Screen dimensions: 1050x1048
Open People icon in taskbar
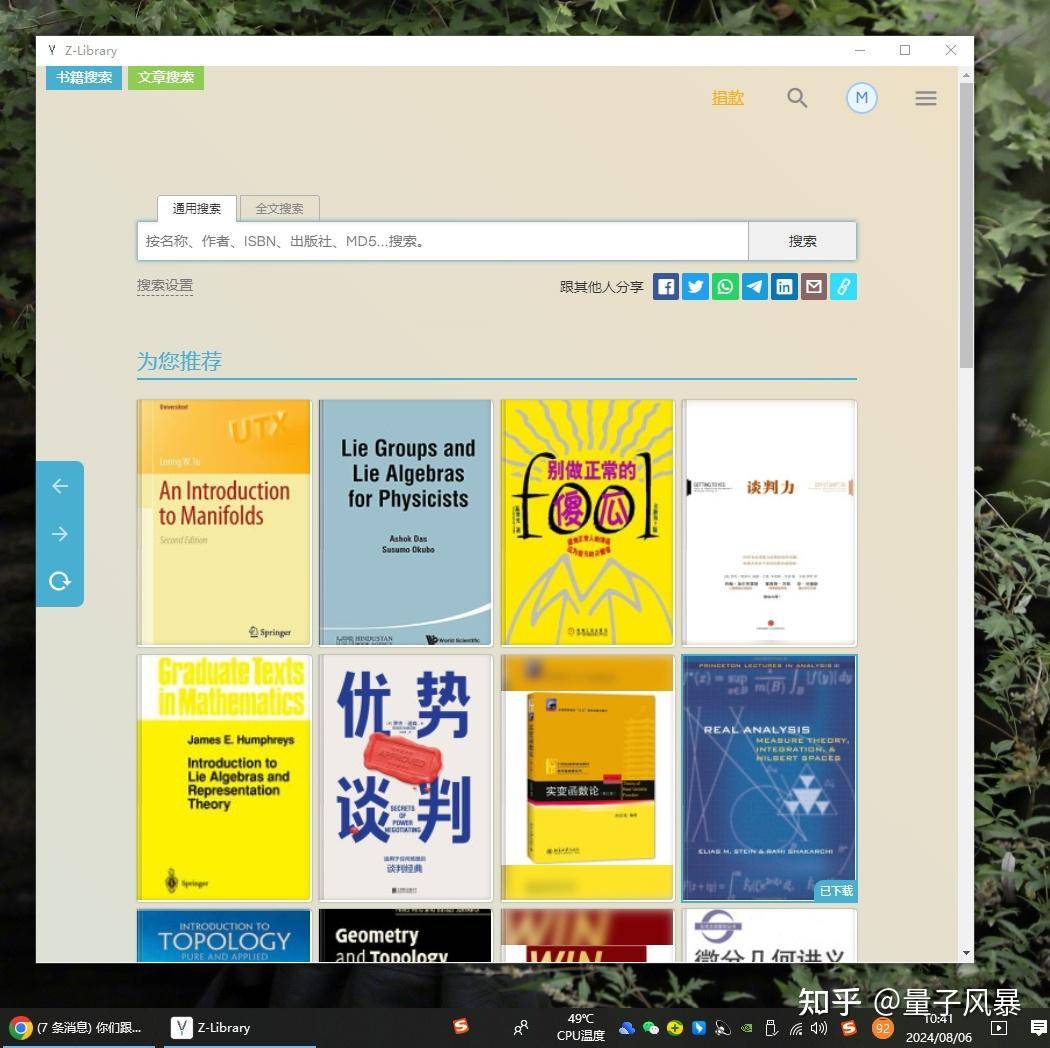tap(520, 1028)
